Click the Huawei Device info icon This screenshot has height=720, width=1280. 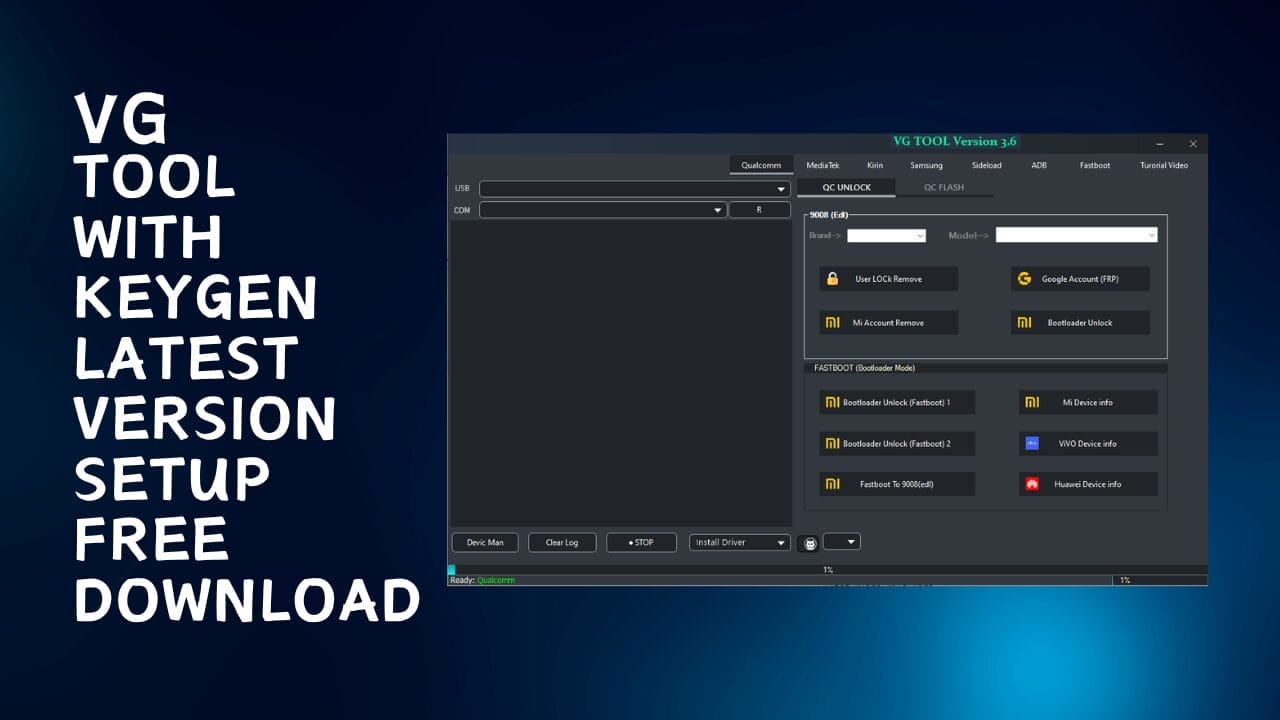point(1030,484)
